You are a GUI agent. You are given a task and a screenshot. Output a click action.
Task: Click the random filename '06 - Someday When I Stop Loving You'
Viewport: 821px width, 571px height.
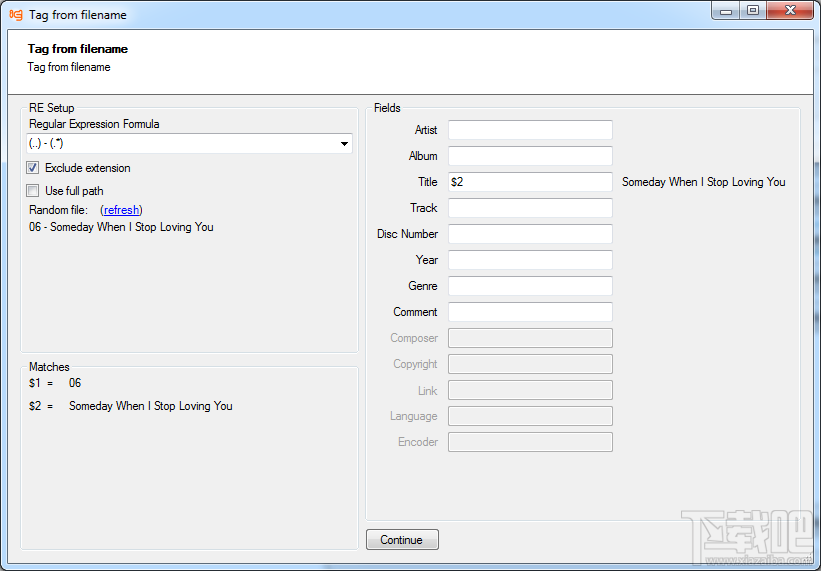[x=121, y=227]
